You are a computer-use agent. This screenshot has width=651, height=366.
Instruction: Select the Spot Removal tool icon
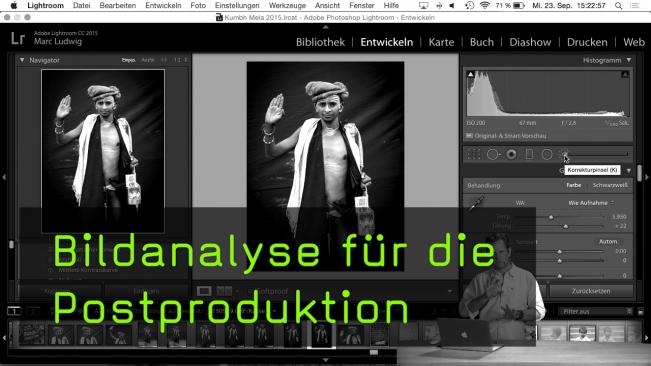[493, 154]
